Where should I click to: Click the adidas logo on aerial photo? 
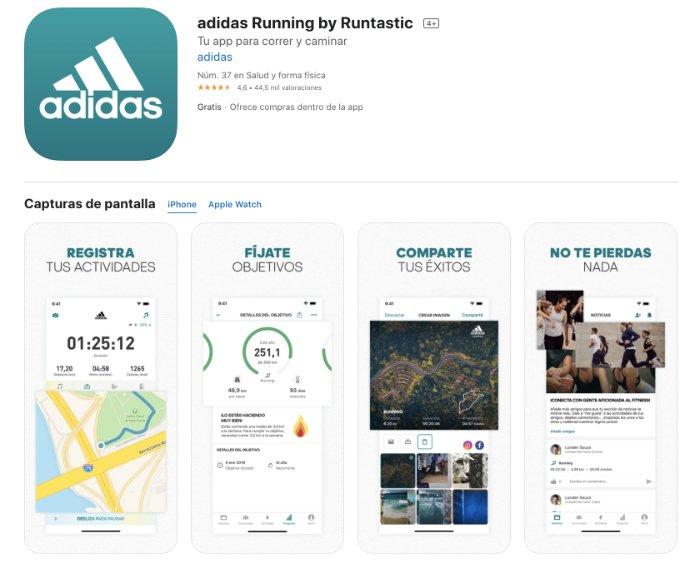pos(477,331)
